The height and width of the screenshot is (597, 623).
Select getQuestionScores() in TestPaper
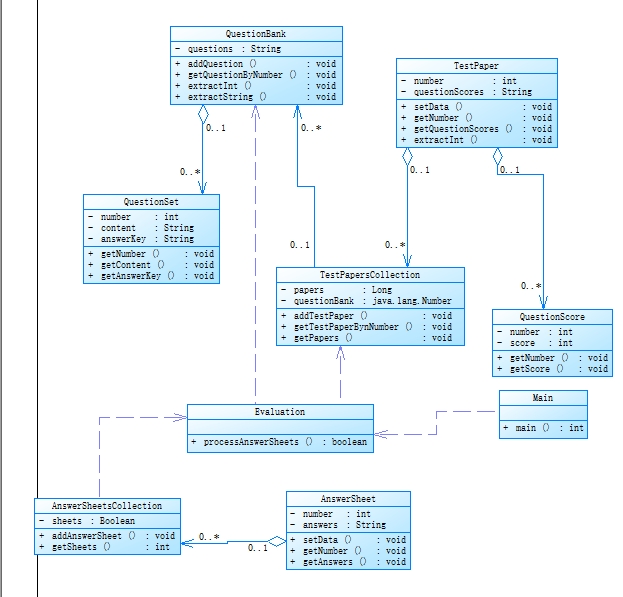(476, 129)
